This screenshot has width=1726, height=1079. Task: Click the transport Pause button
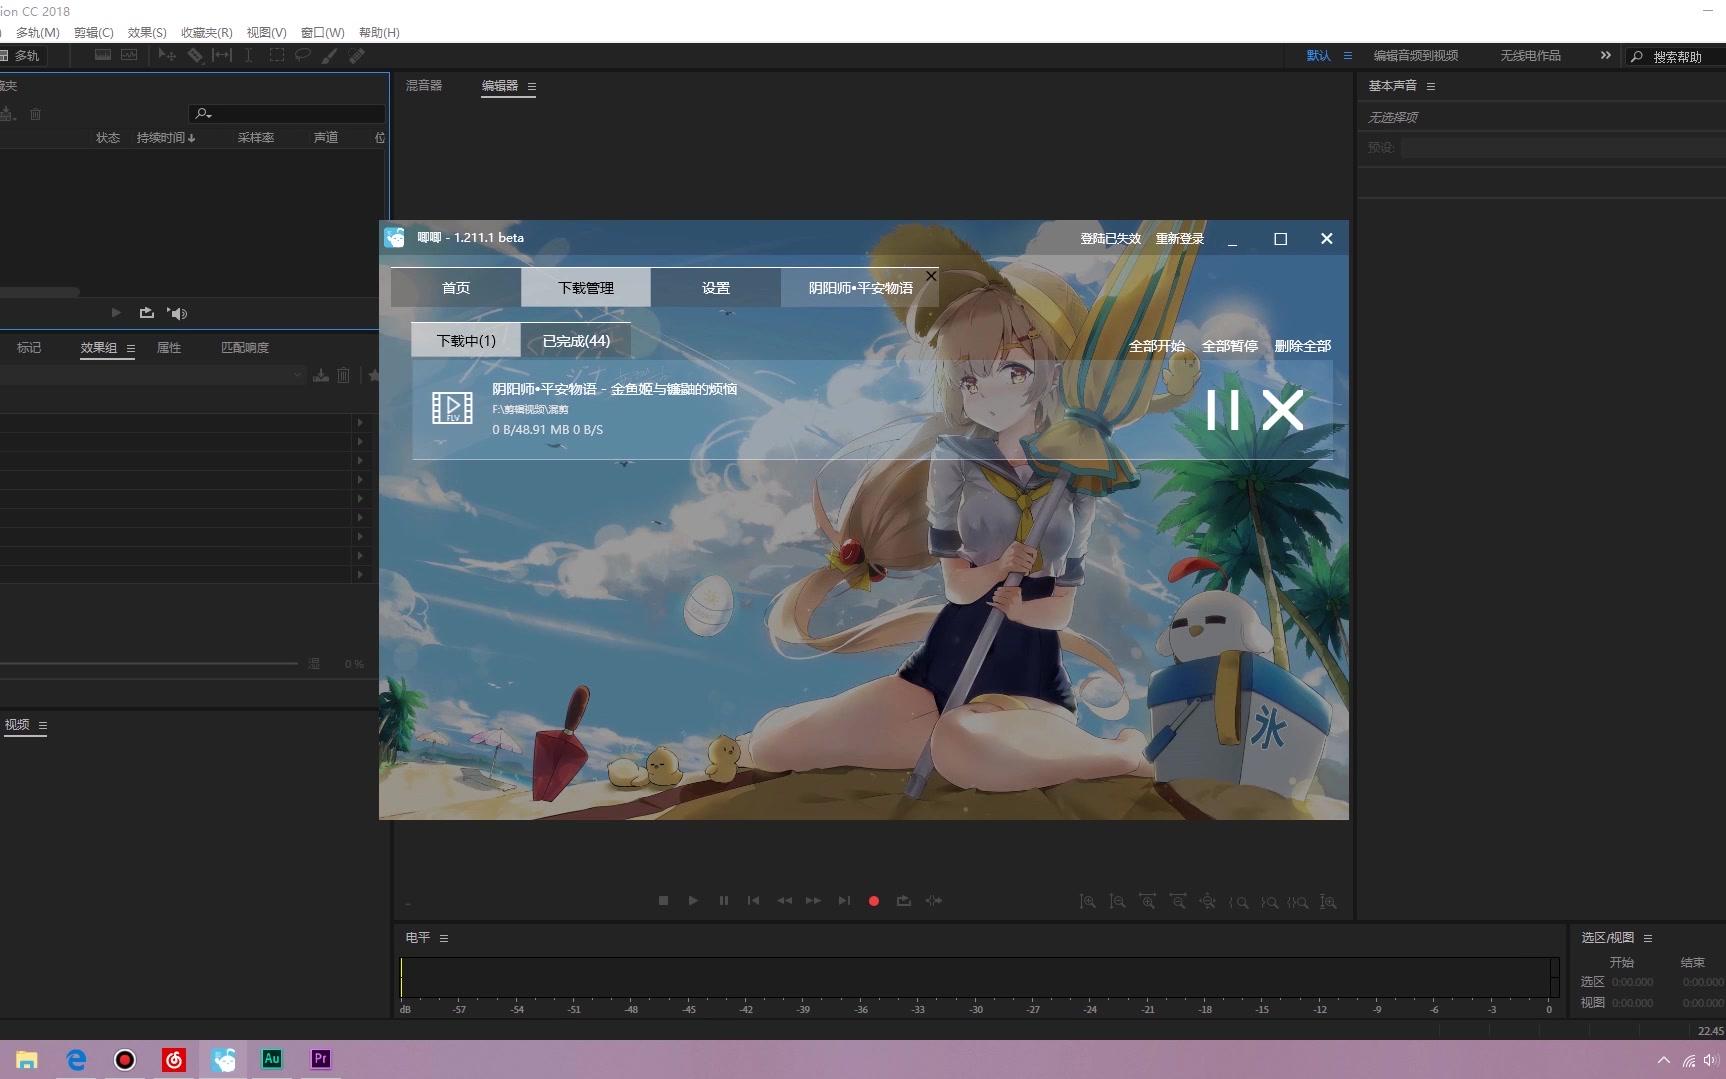tap(724, 901)
